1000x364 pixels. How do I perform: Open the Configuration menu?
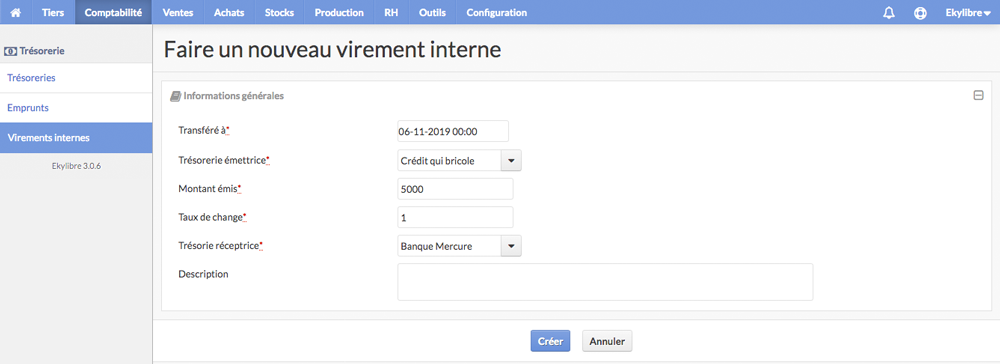pos(497,12)
